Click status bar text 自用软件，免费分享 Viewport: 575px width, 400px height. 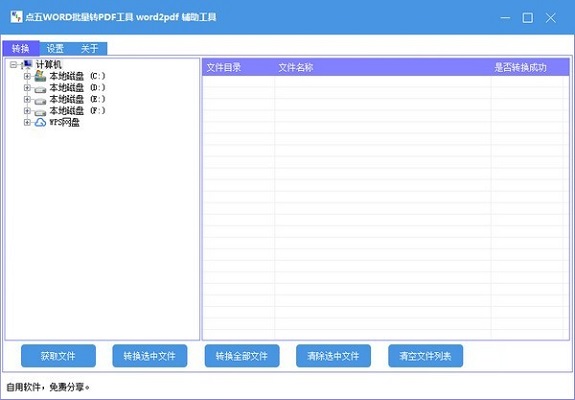click(48, 387)
